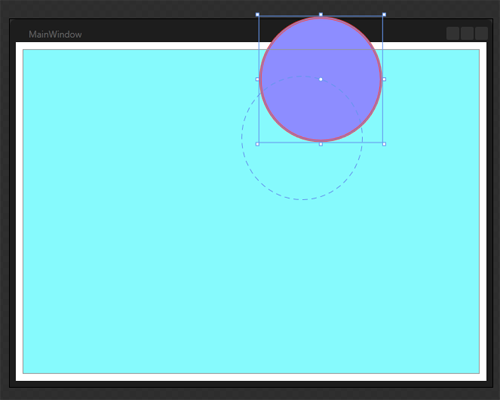
Task: Click the ellipse center point marker
Action: point(321,79)
